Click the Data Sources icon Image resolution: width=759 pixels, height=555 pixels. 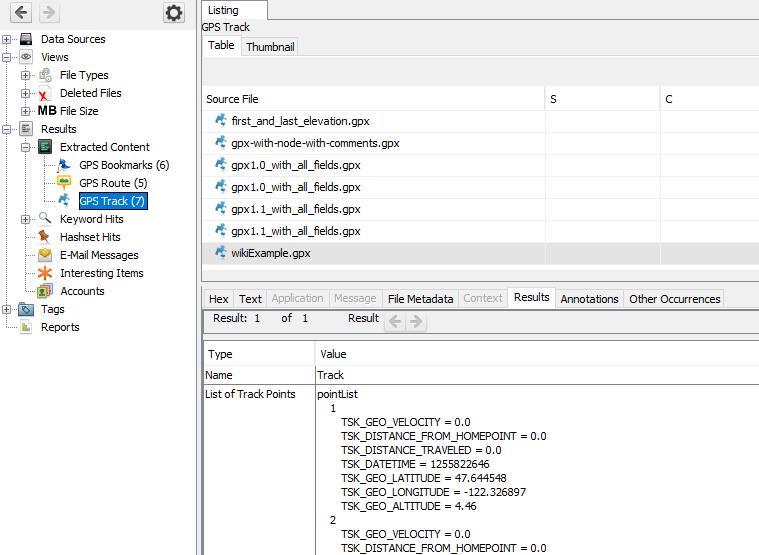[27, 39]
